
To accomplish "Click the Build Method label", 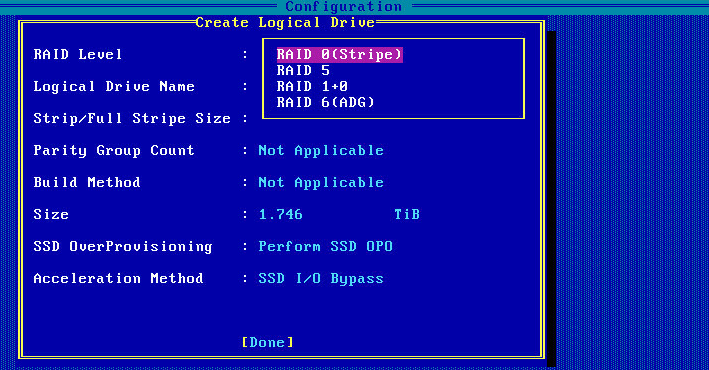I will click(x=87, y=183).
